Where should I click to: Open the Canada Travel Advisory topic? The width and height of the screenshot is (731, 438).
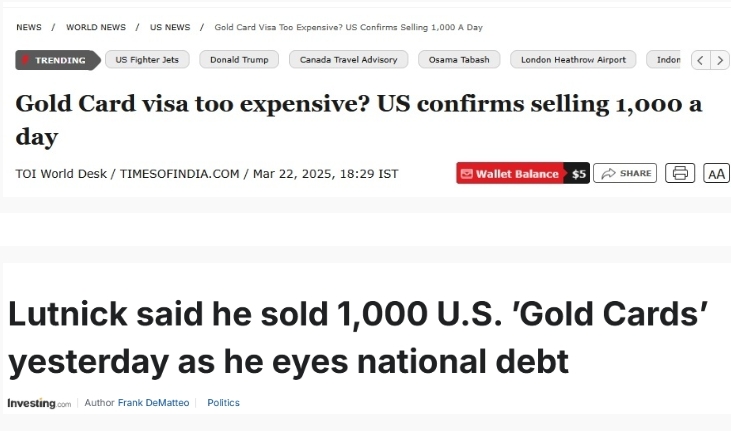click(x=349, y=60)
